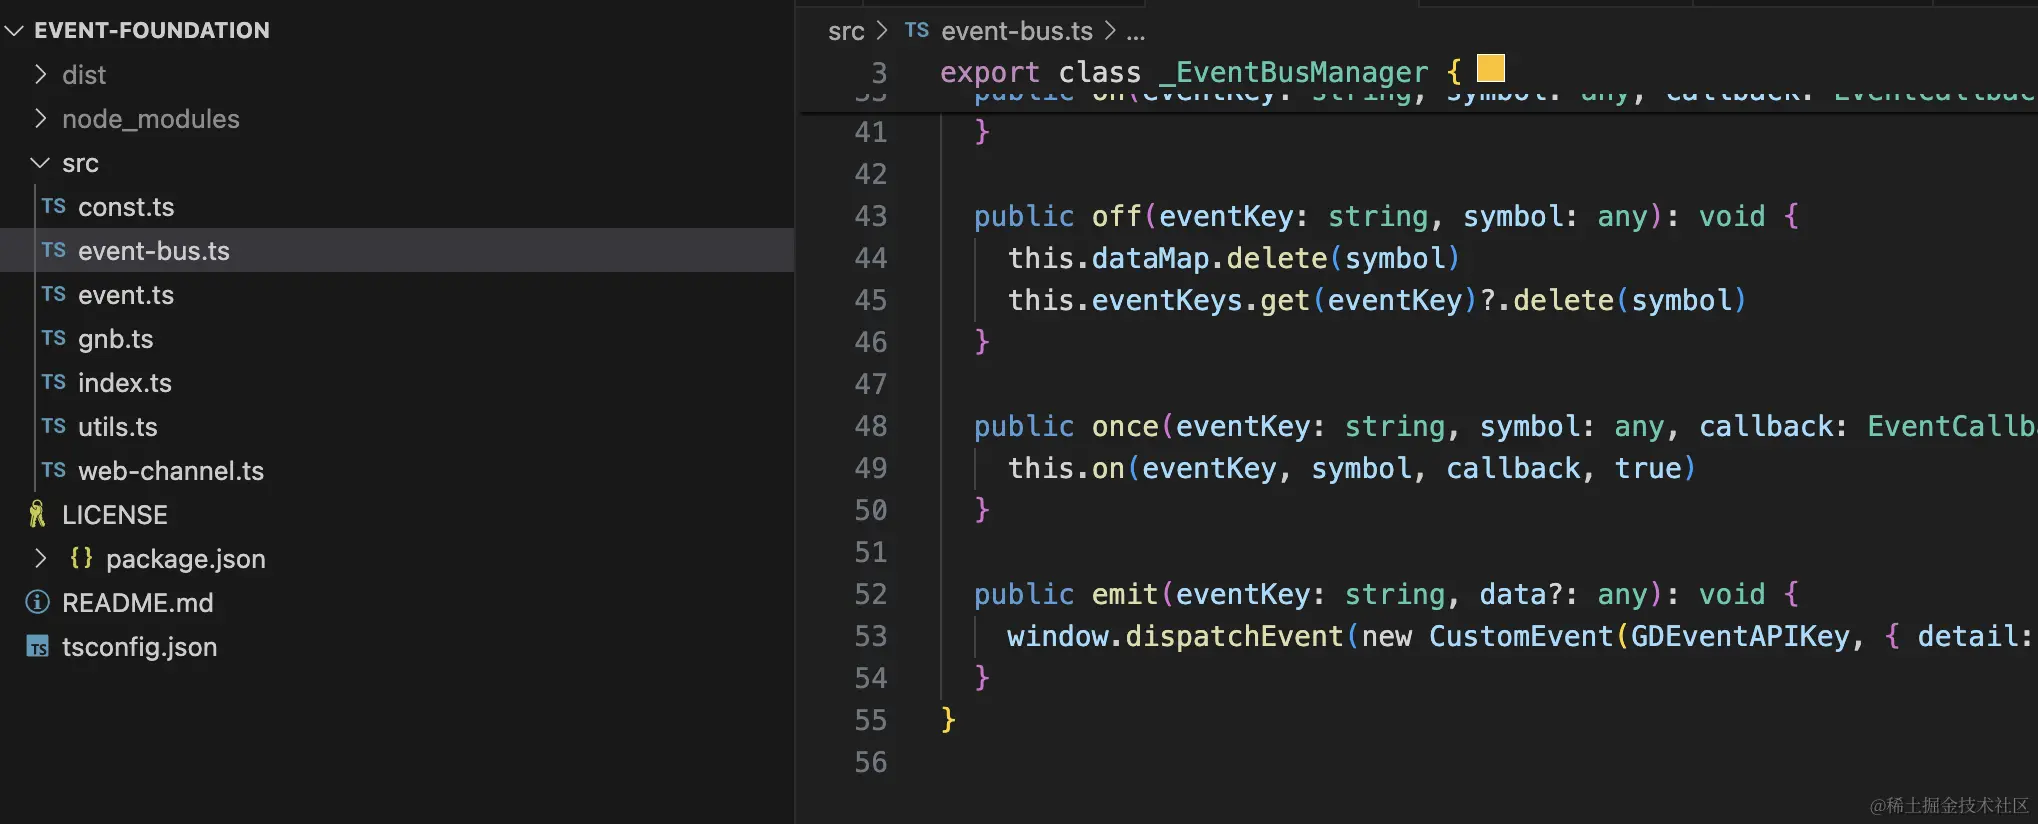This screenshot has height=824, width=2038.
Task: Select the dist folder name
Action: (x=84, y=75)
